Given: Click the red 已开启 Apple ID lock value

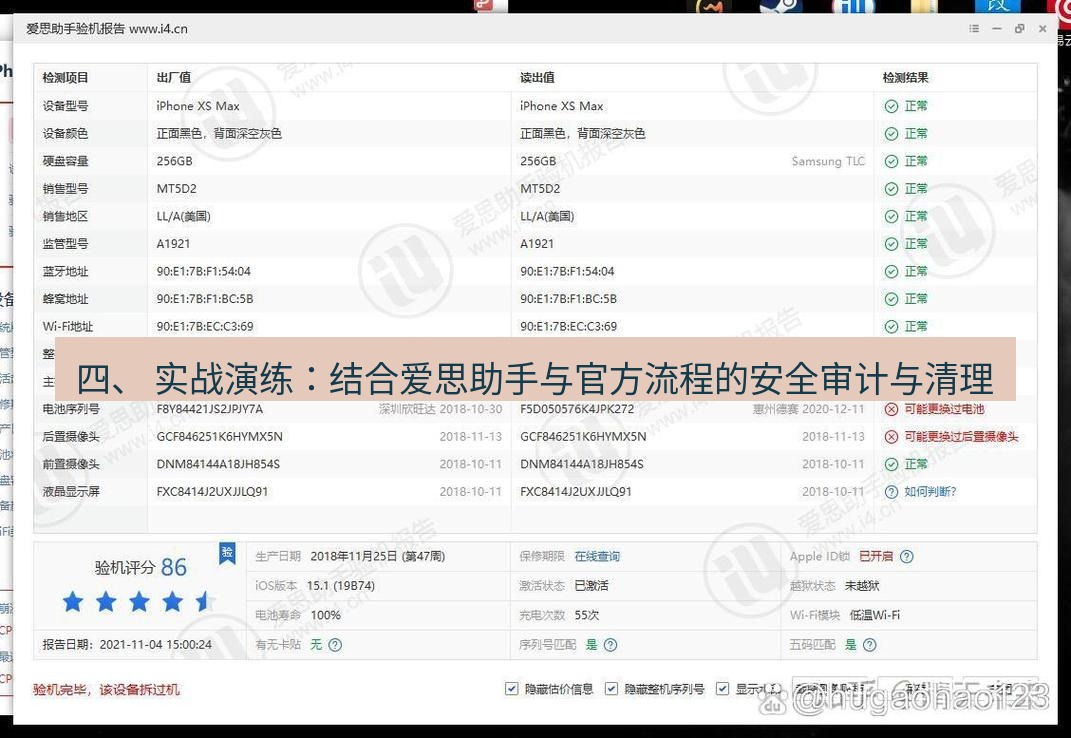Looking at the screenshot, I should pyautogui.click(x=876, y=556).
